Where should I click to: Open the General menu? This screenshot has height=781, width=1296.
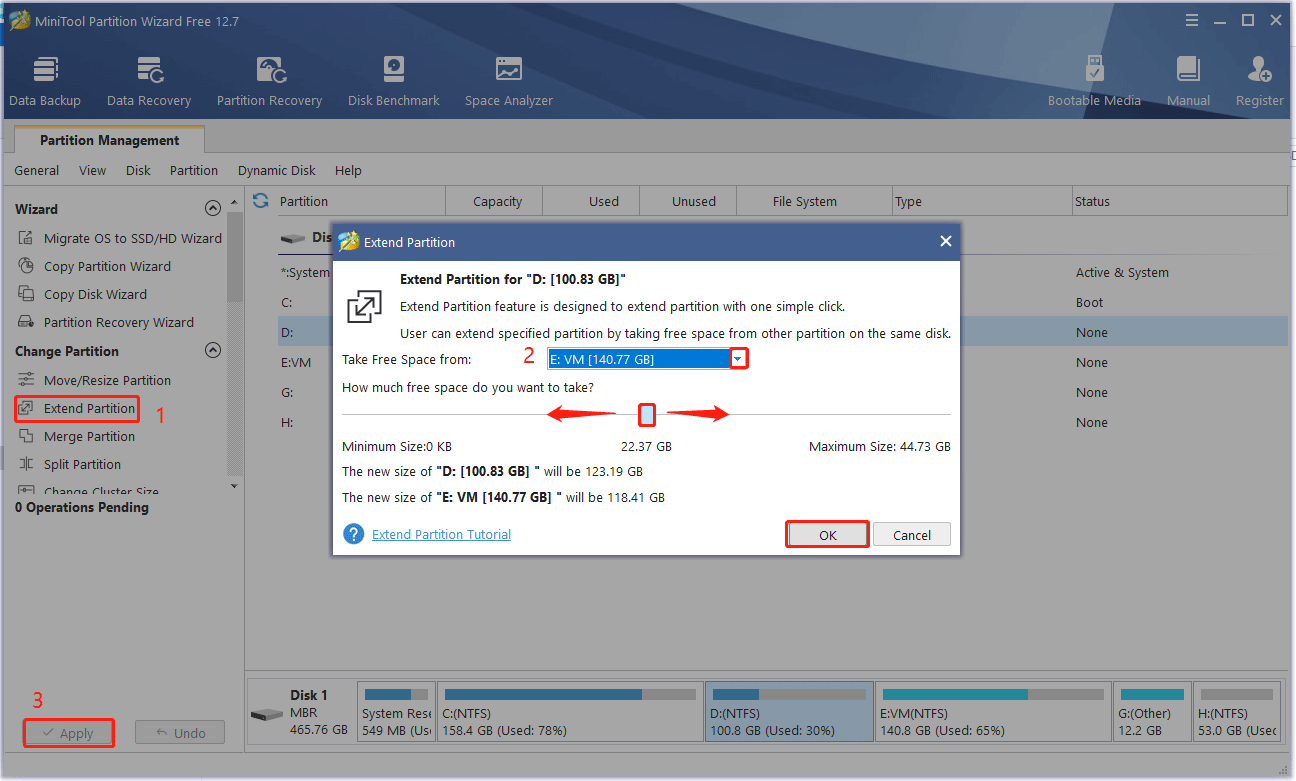(x=37, y=170)
